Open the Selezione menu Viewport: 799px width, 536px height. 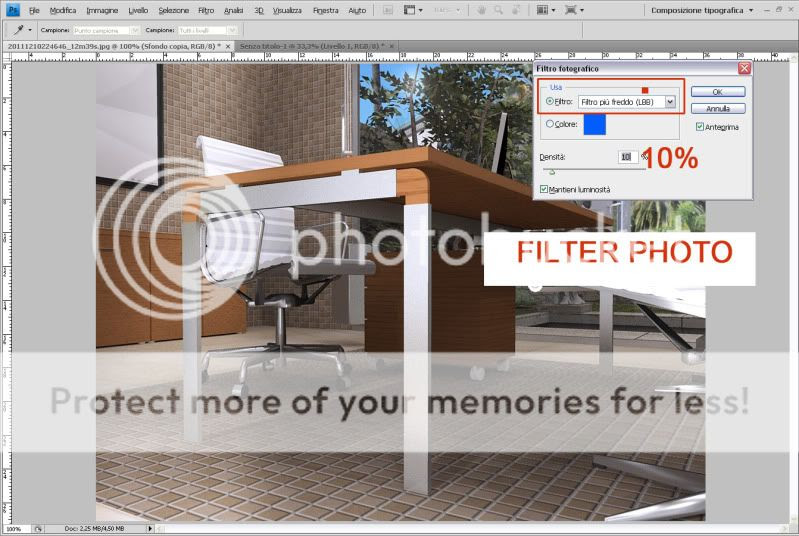tap(173, 10)
